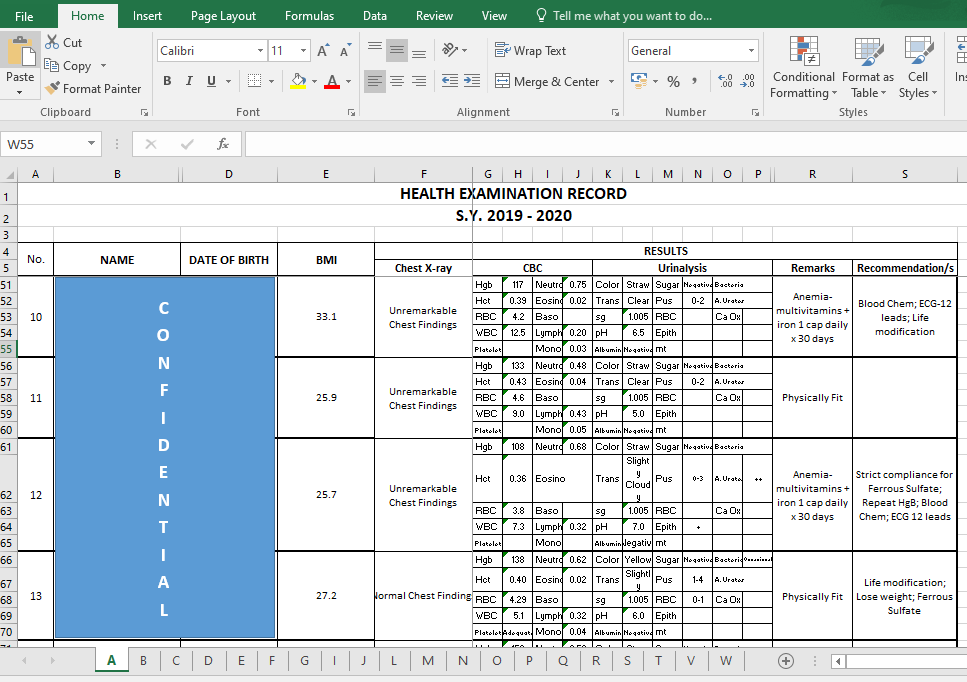The height and width of the screenshot is (682, 967).
Task: Open the View ribbon tab
Action: click(494, 16)
